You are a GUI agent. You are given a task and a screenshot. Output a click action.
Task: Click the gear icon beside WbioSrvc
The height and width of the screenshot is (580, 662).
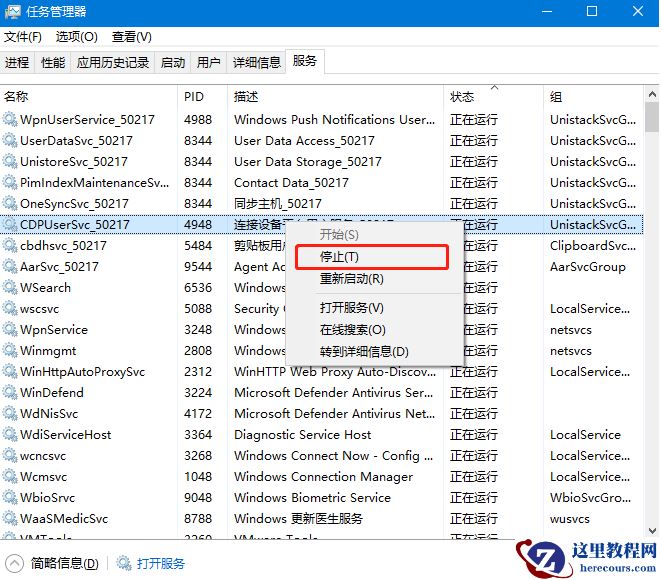coord(10,498)
